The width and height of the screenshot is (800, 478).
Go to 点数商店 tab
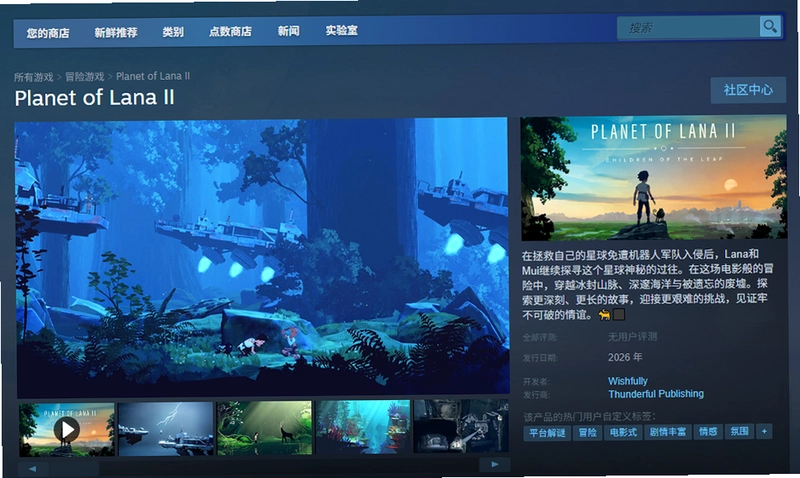coord(230,32)
